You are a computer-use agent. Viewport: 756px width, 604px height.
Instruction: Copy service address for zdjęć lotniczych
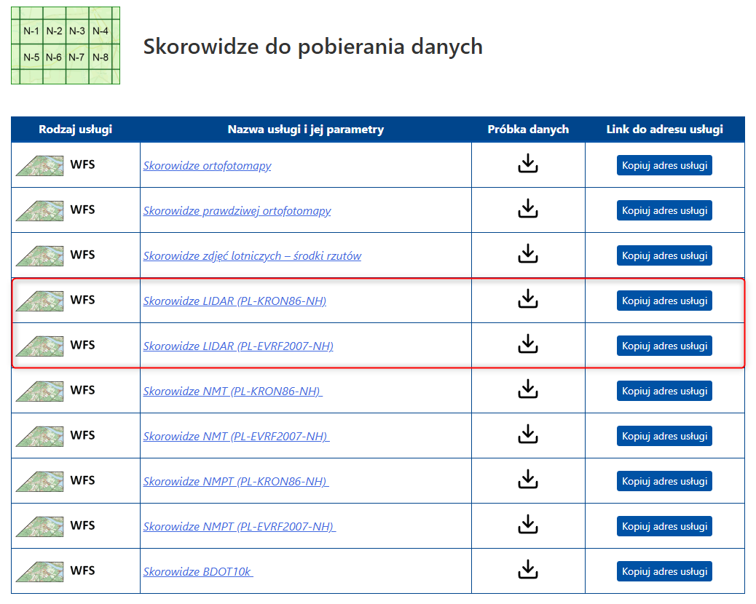point(664,255)
